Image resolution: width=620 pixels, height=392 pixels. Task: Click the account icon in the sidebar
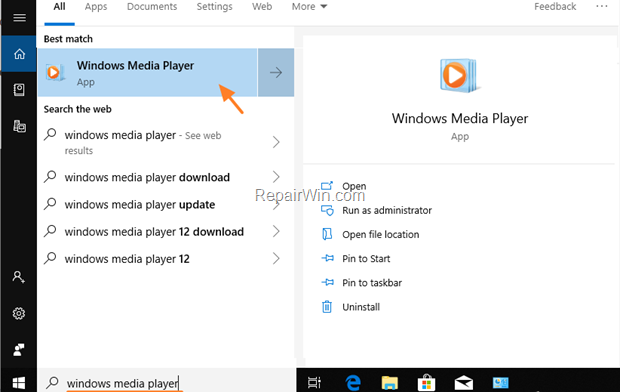click(18, 277)
